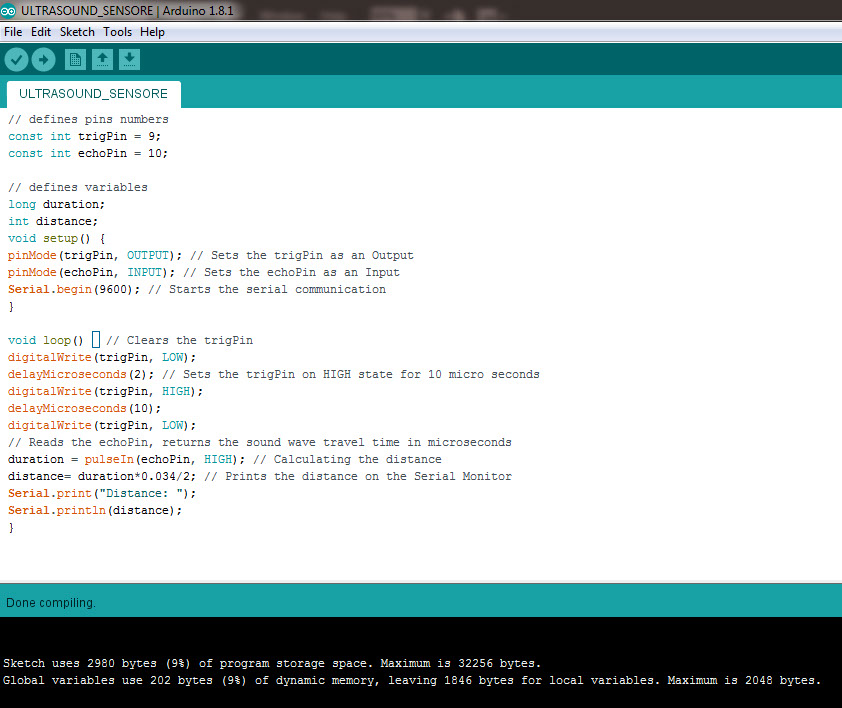The image size is (842, 708).
Task: Click 'delayMicroseconds(10);' line
Action: click(x=84, y=408)
